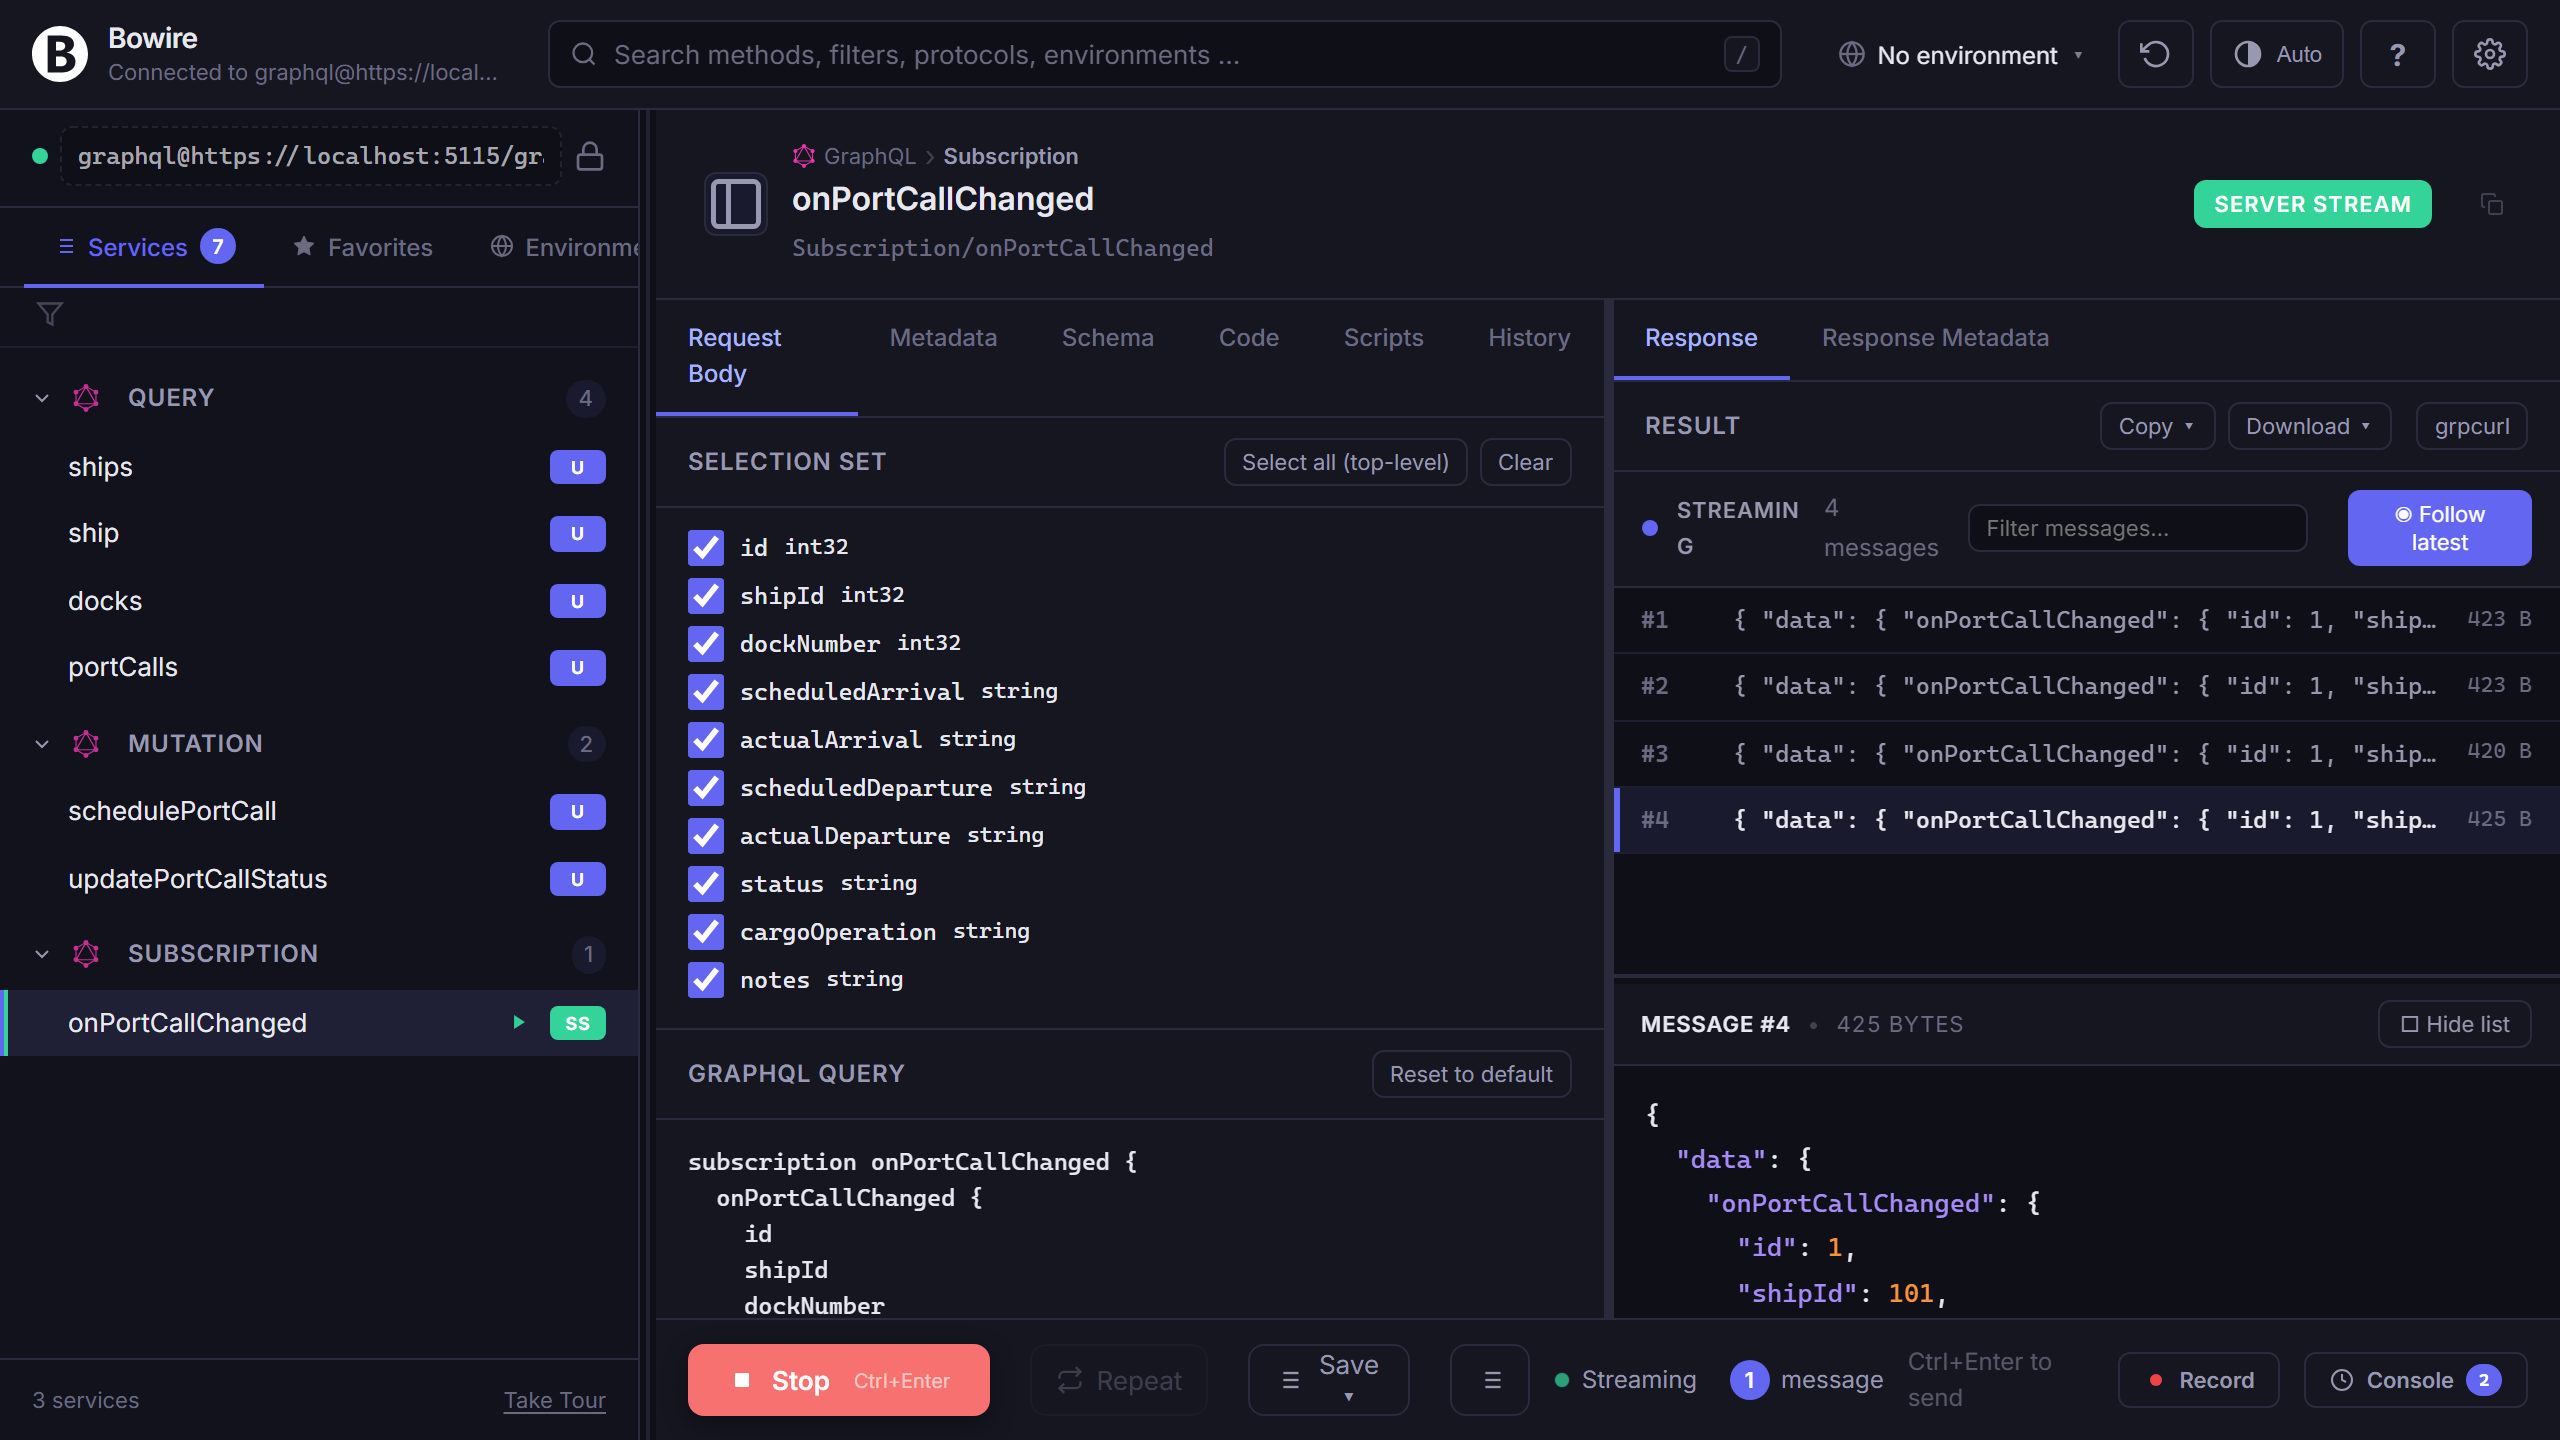Click the SS badge on onPortCallChanged
The height and width of the screenshot is (1440, 2560).
(x=577, y=1023)
